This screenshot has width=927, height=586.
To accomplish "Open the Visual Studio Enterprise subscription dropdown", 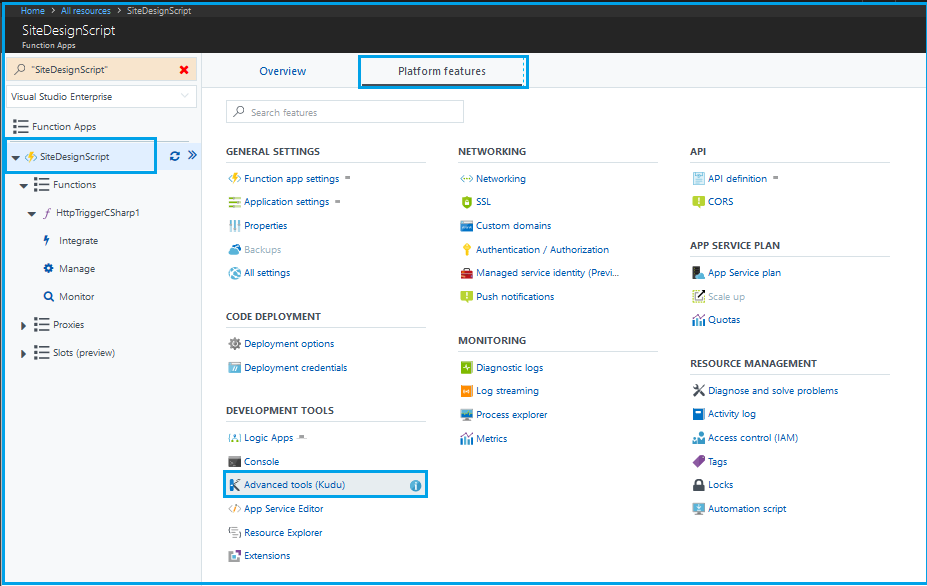I will point(101,96).
